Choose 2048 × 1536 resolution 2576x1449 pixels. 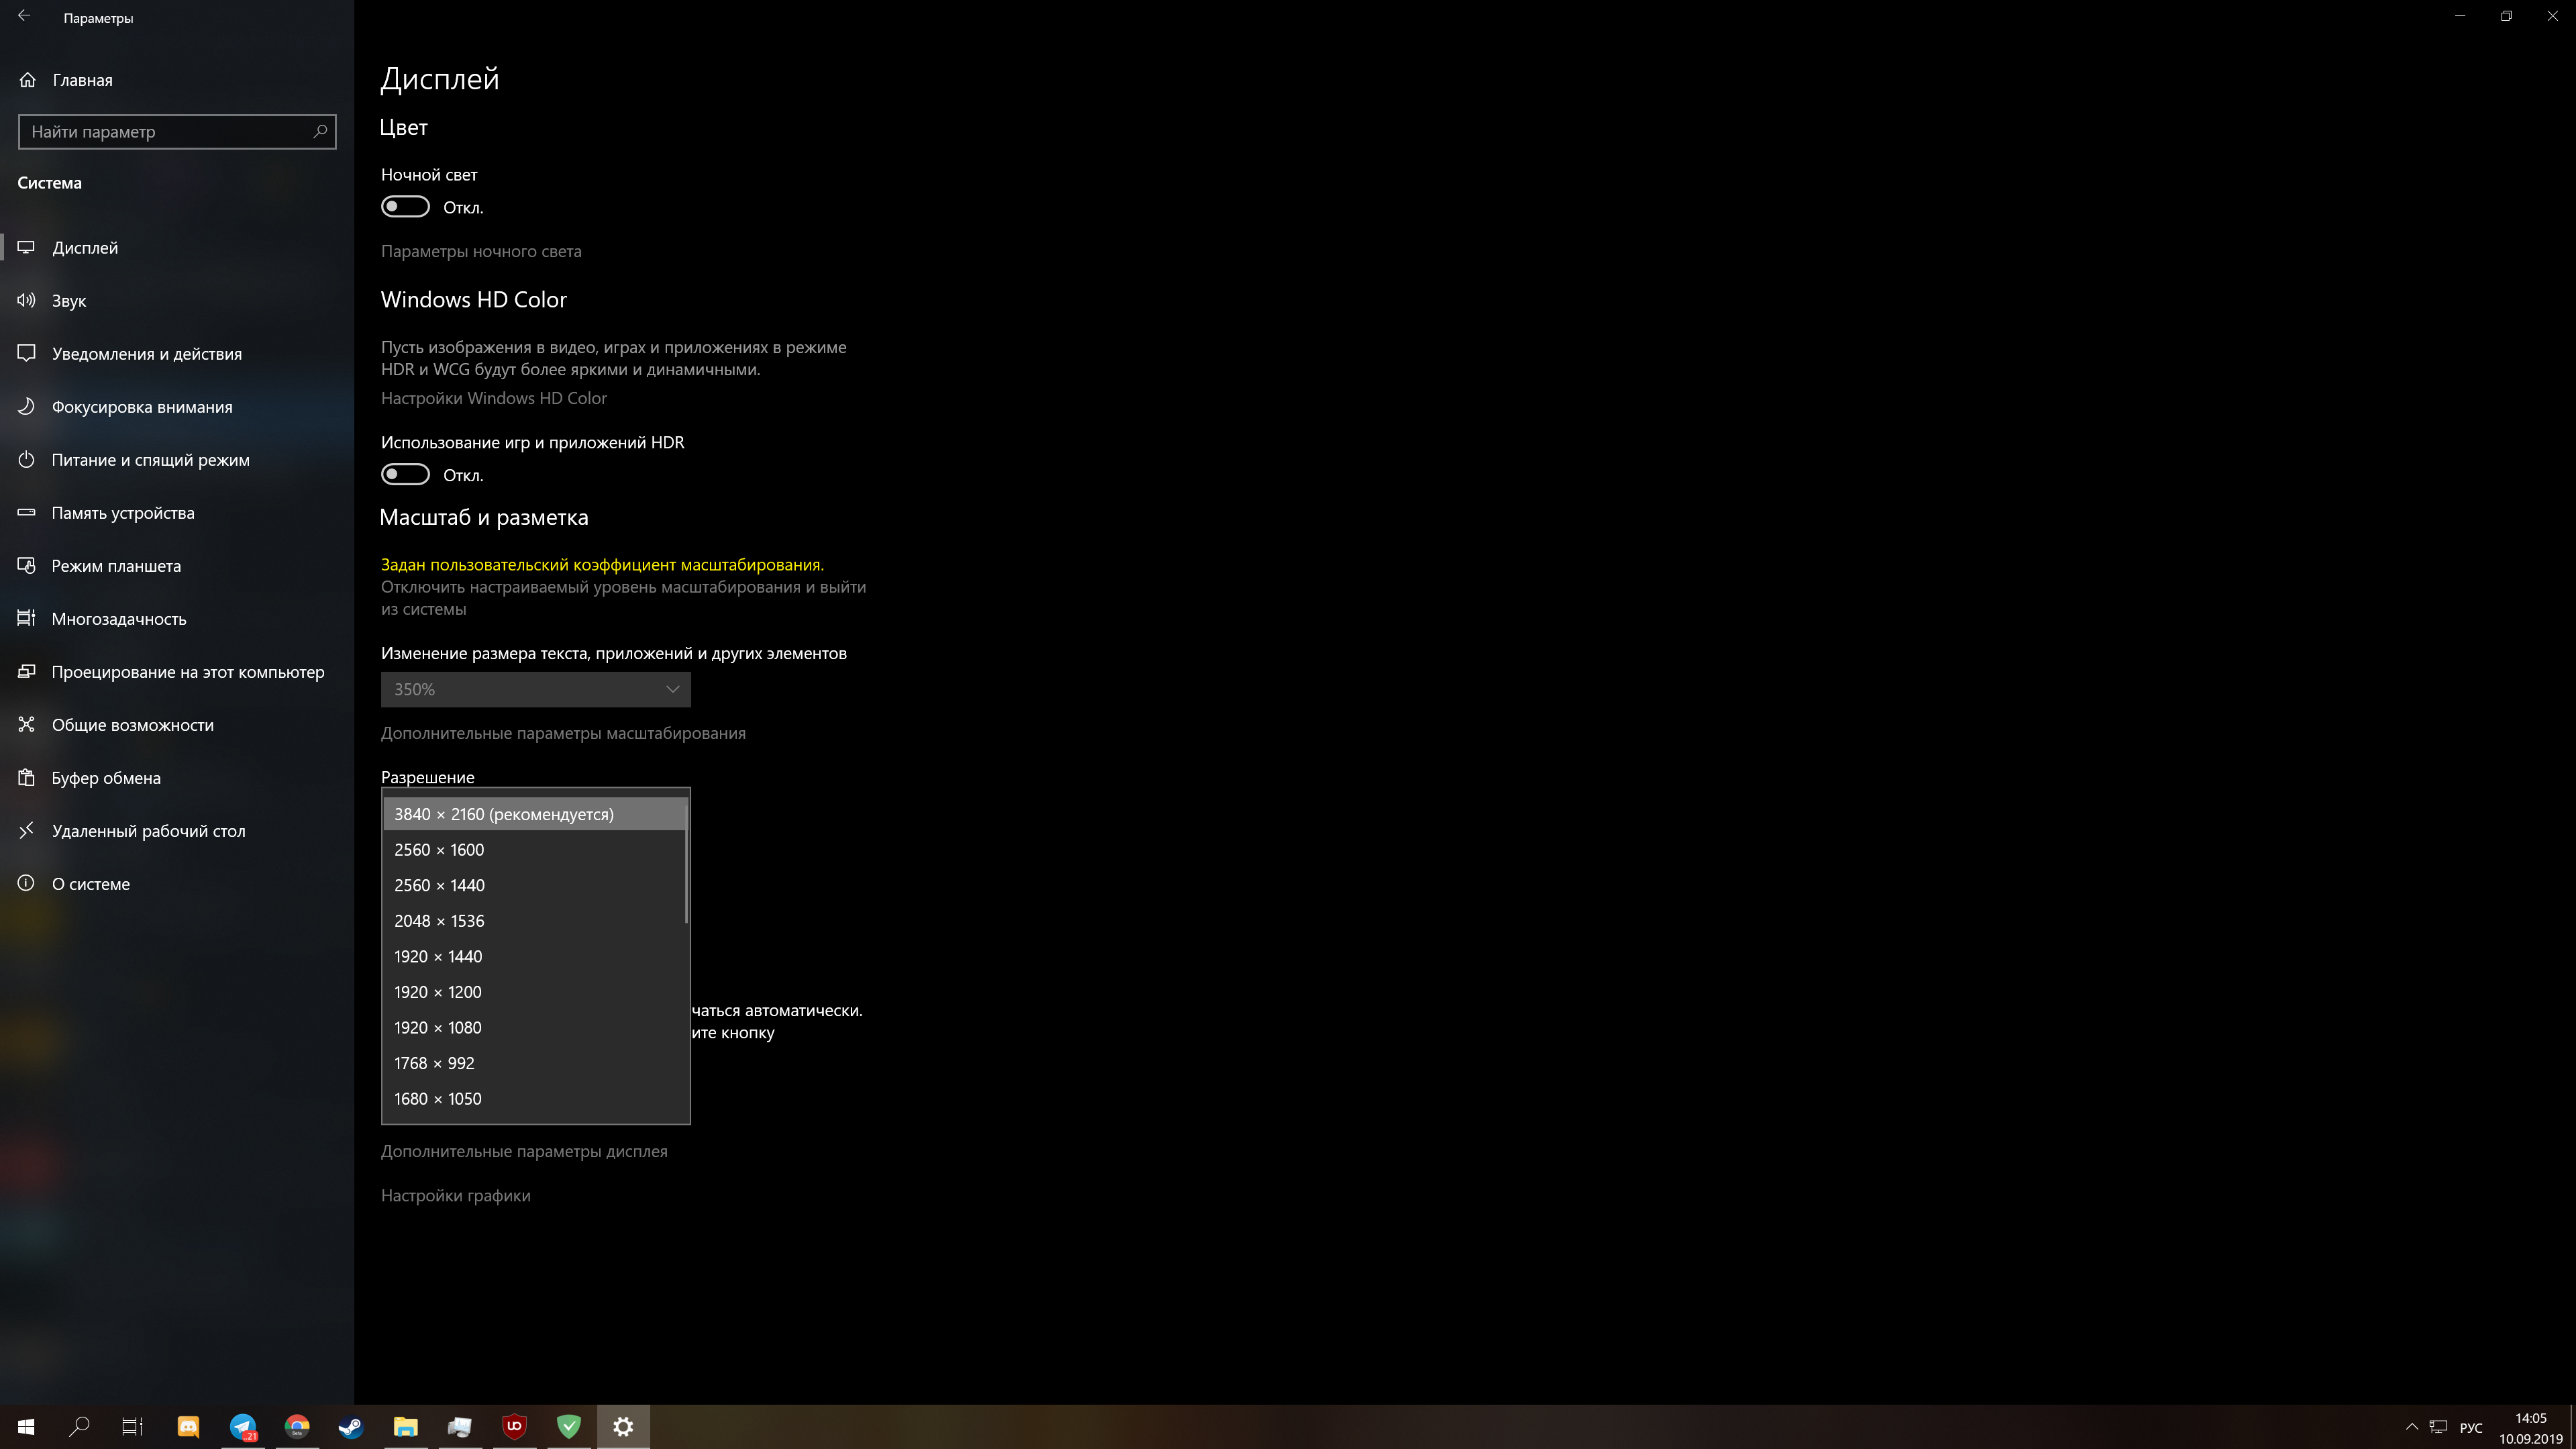[x=535, y=921]
